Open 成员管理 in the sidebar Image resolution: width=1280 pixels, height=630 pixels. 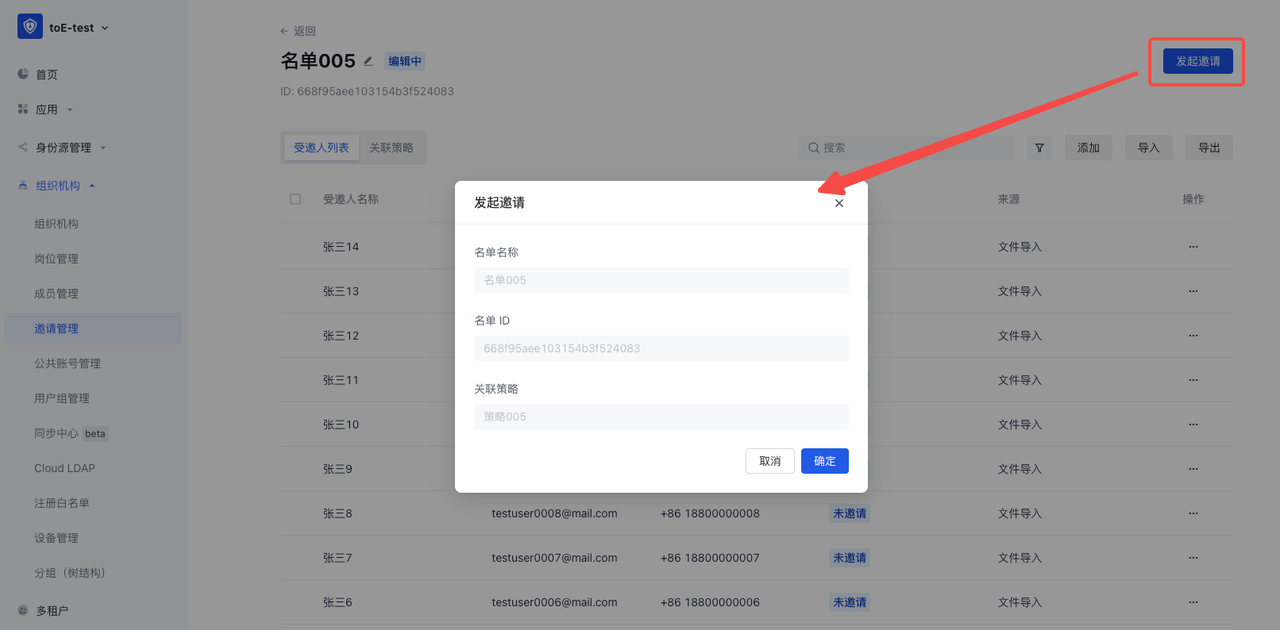pyautogui.click(x=56, y=294)
